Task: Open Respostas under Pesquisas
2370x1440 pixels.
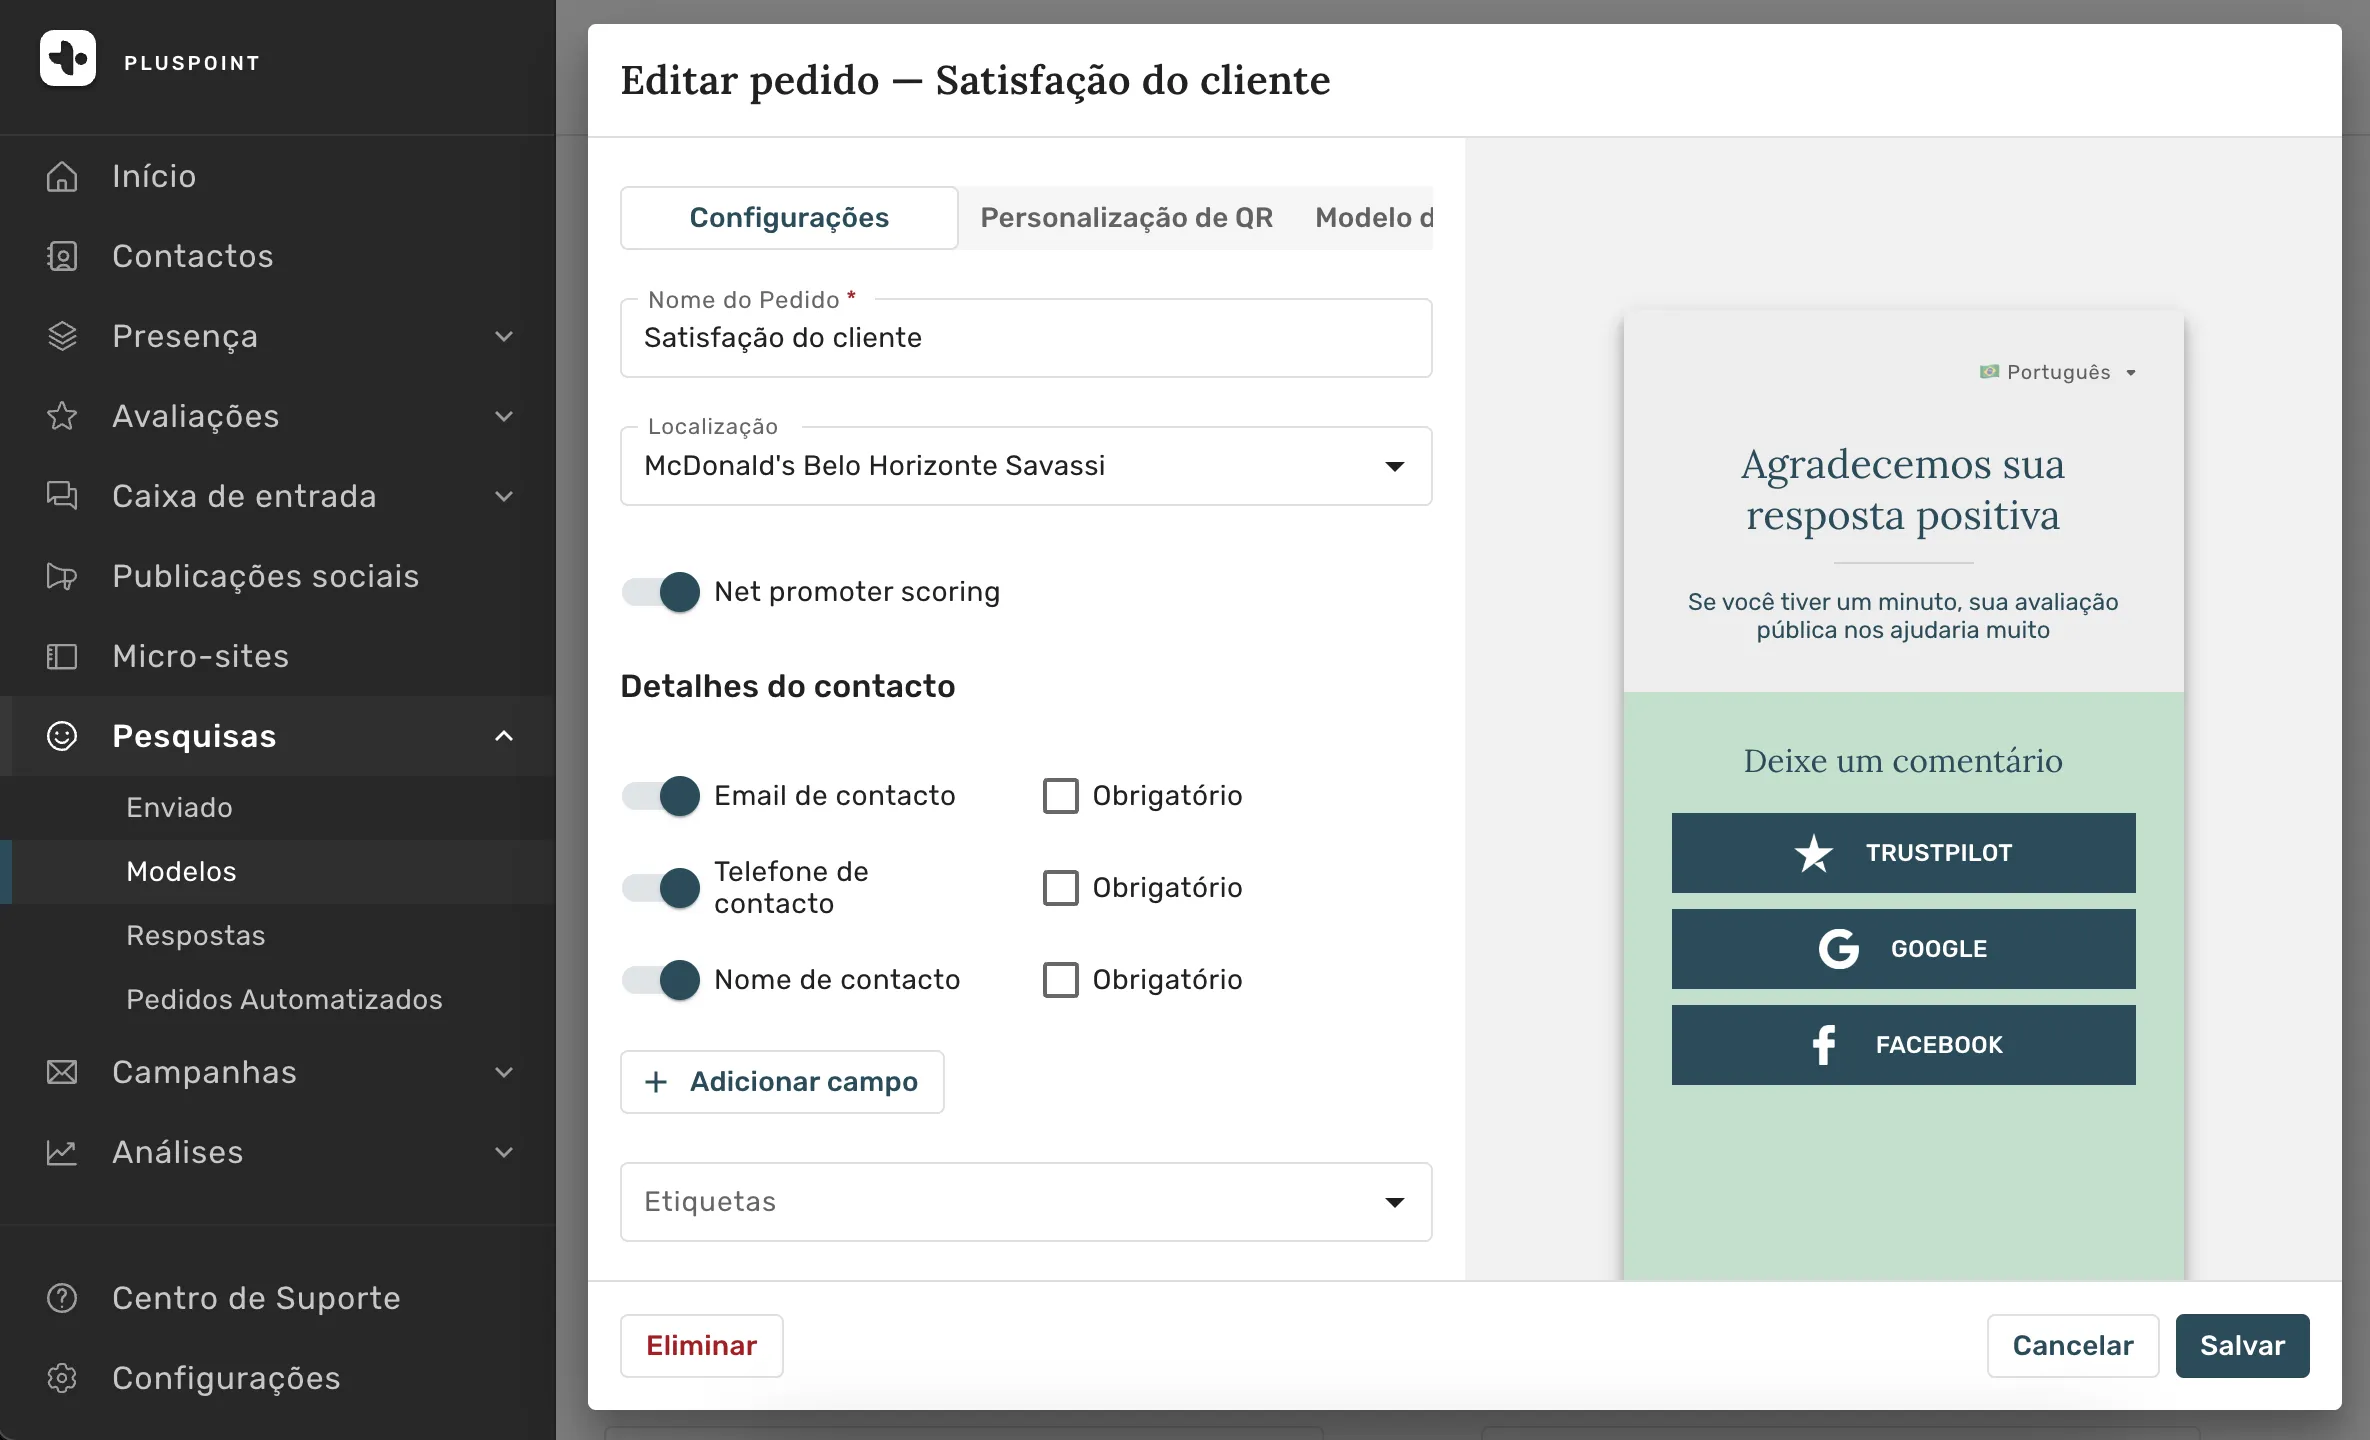Action: tap(196, 936)
